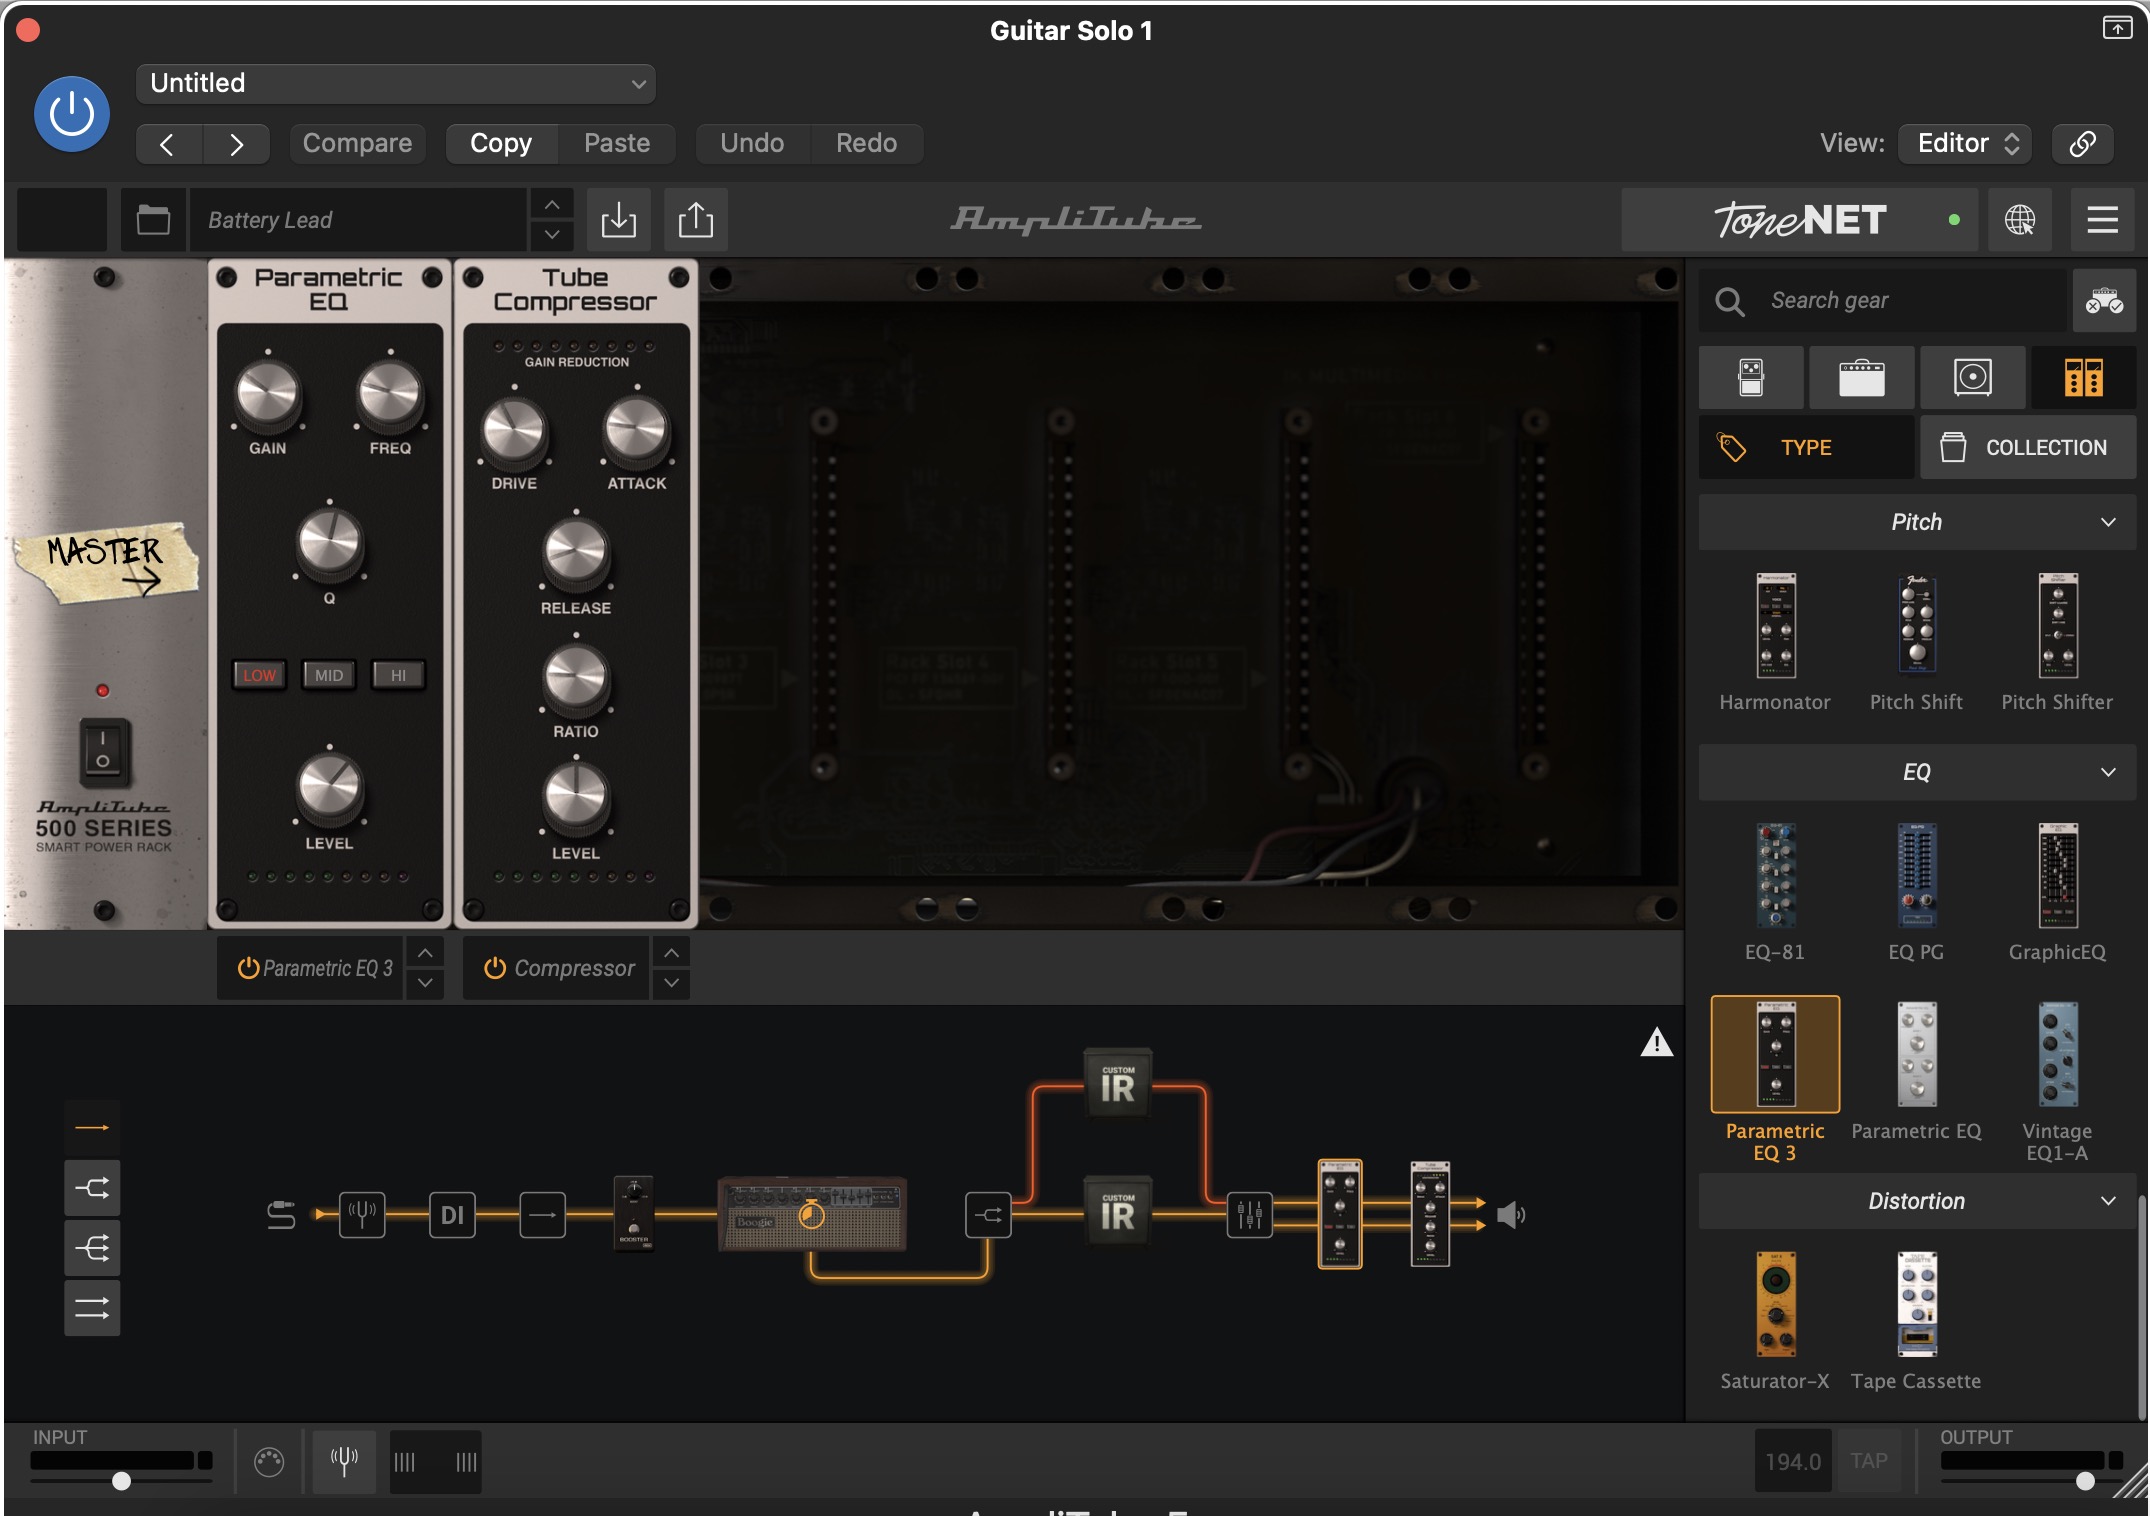Screen dimensions: 2150x1516
Task: Select the two-line parallel routing icon
Action: (92, 1309)
